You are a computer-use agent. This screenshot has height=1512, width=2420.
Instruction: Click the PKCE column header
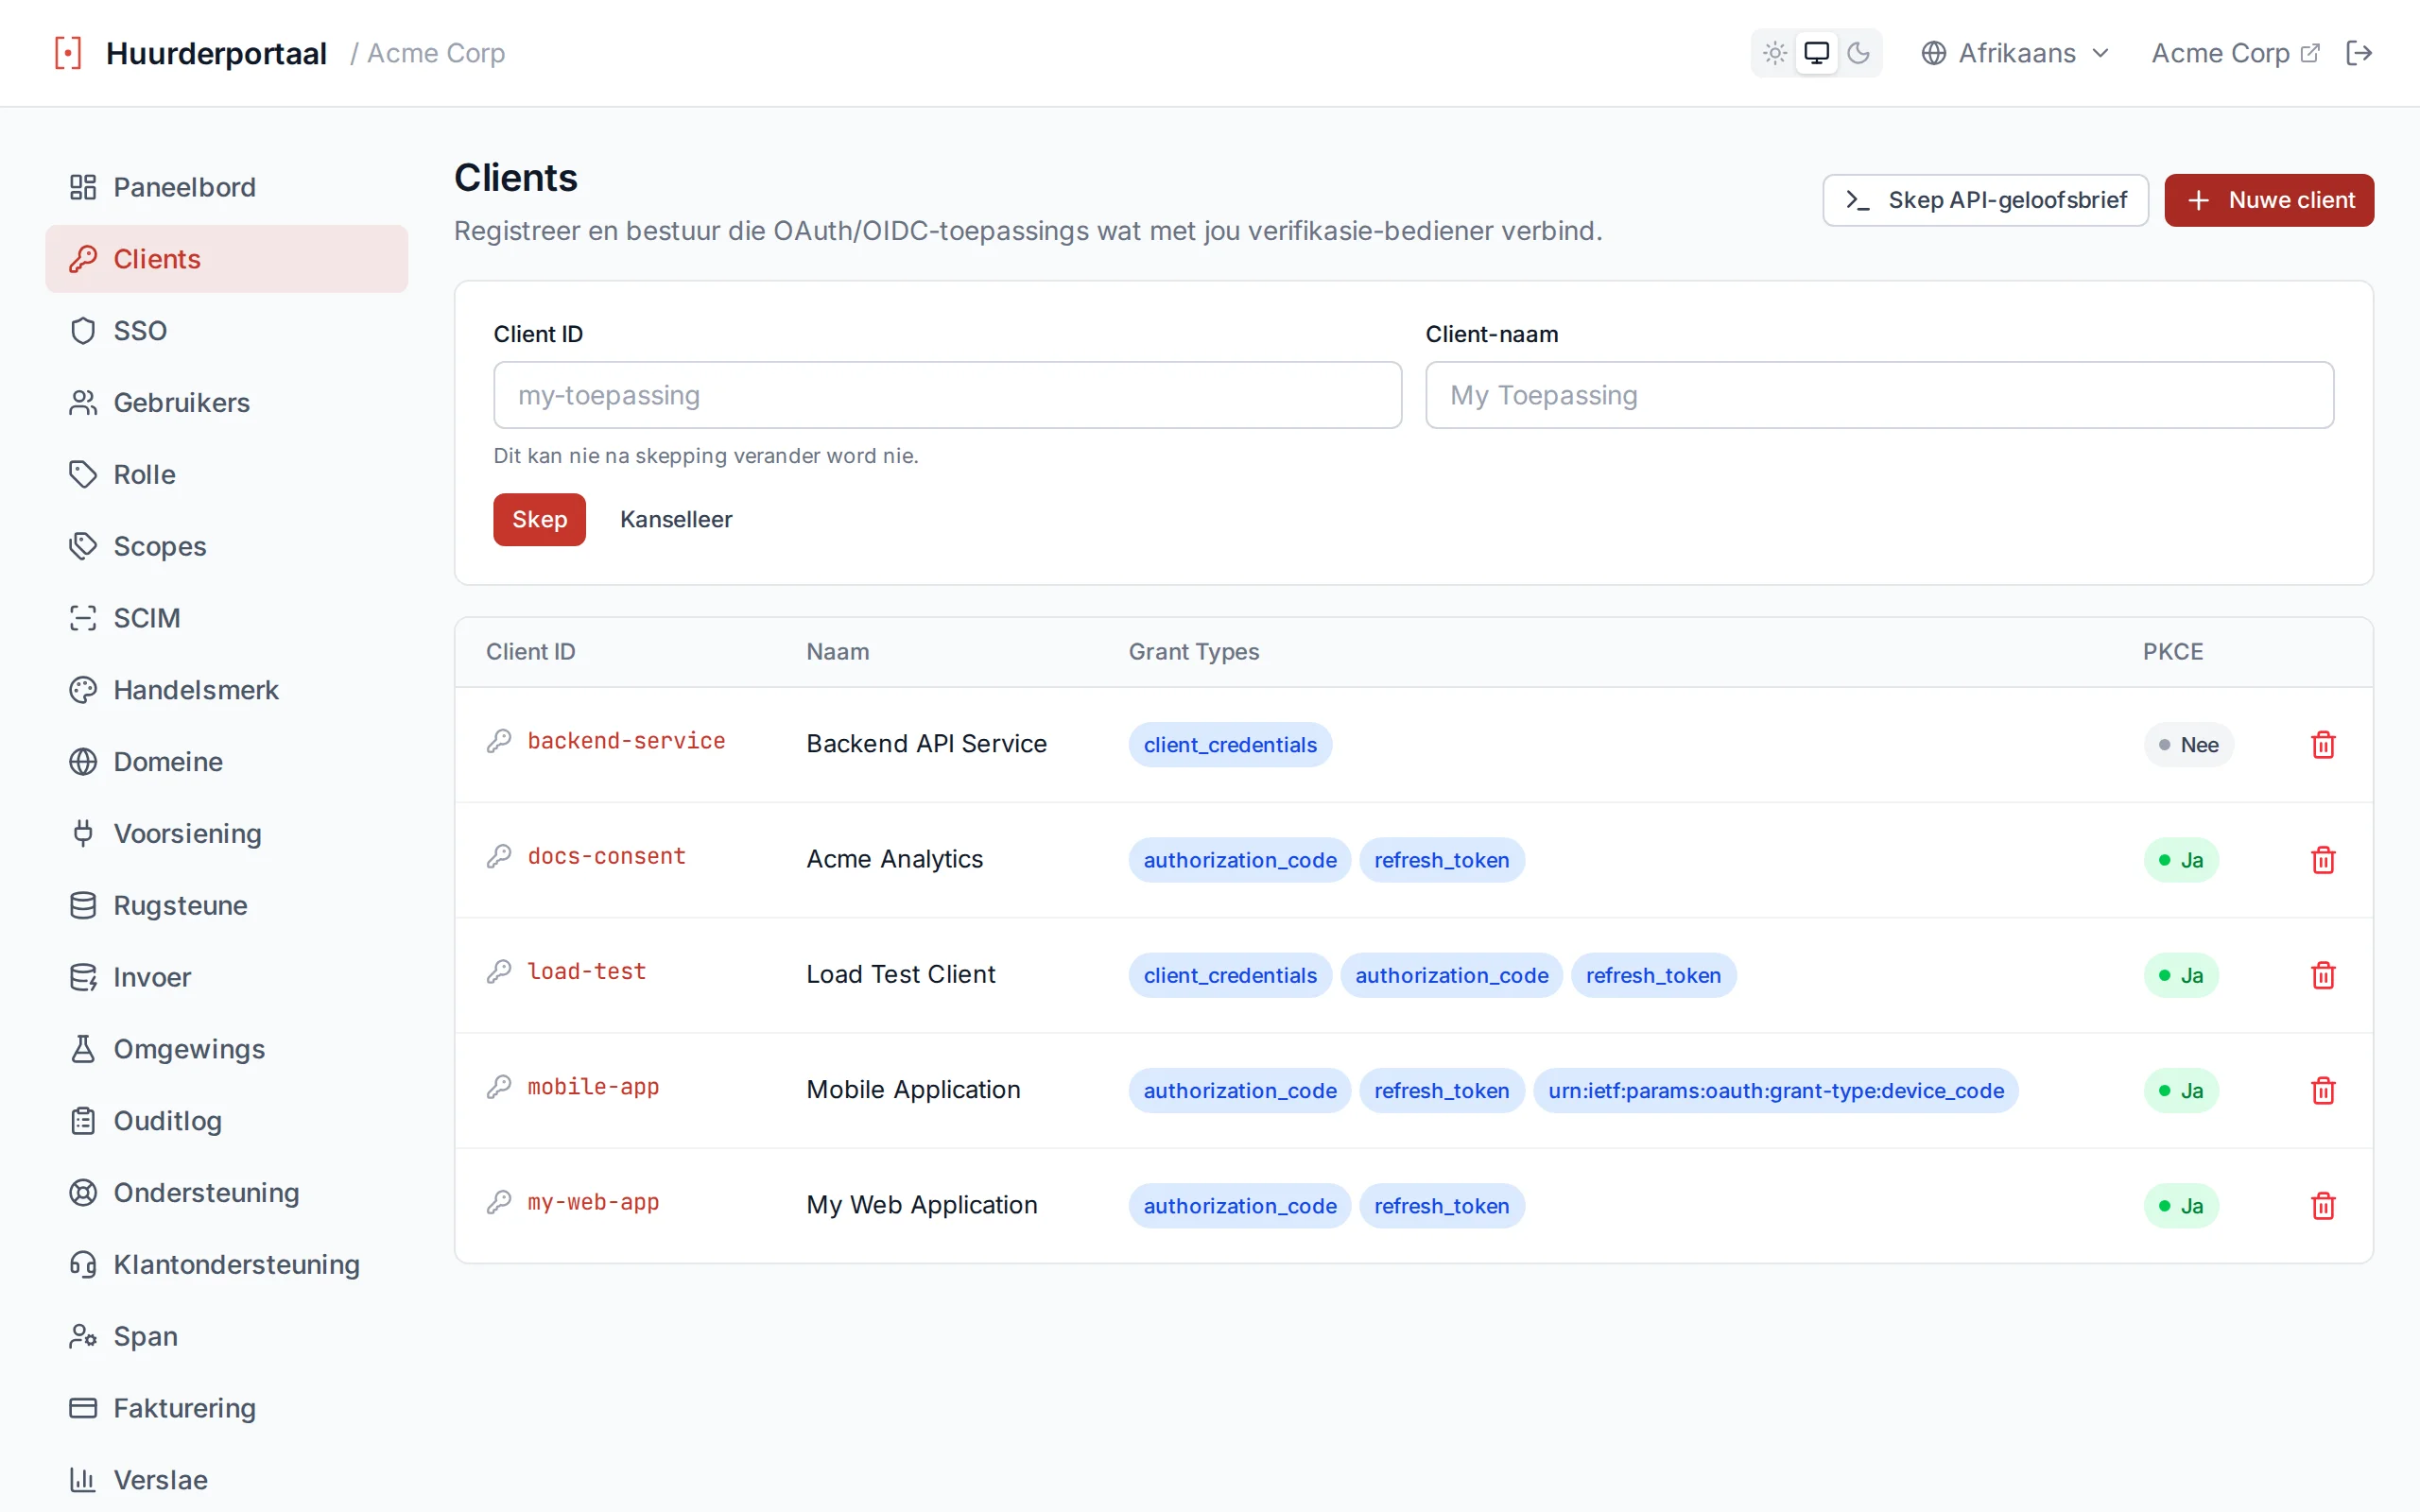coord(2172,652)
